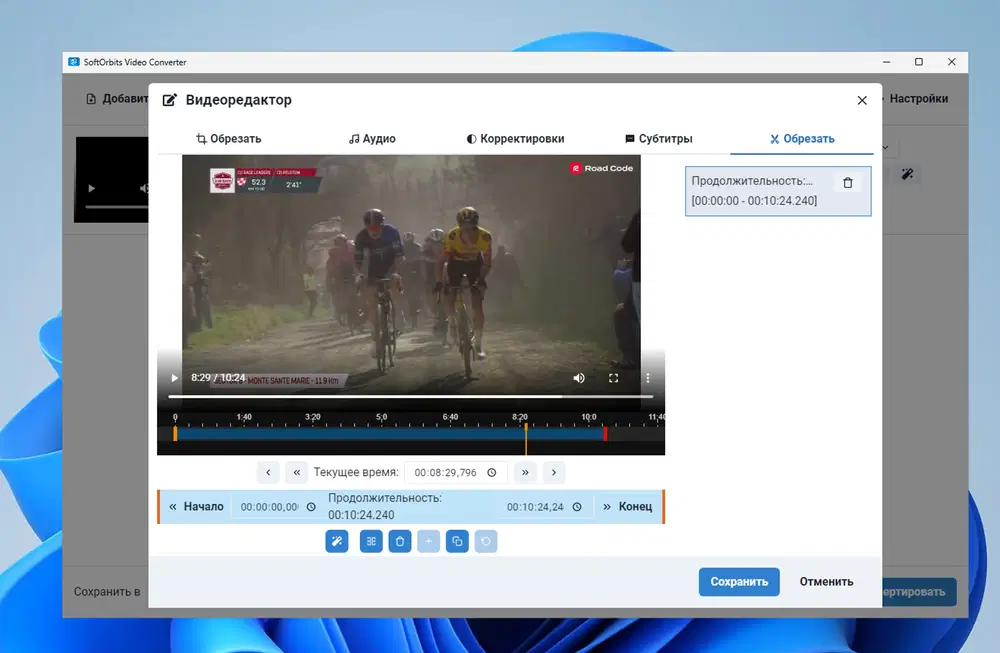
Task: Set segment end with Конец button
Action: [628, 506]
